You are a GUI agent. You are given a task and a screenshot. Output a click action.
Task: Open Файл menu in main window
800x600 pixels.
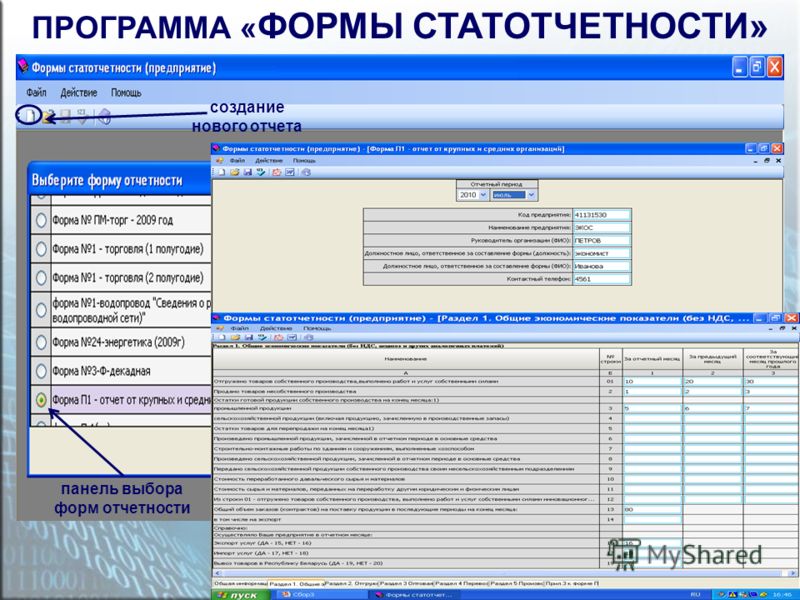pos(36,93)
